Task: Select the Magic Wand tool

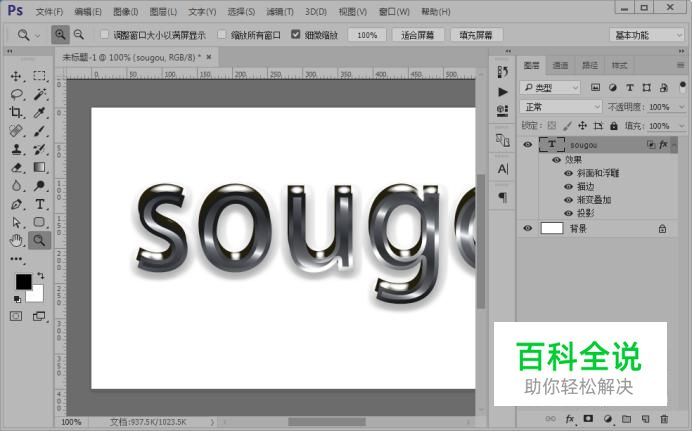Action: 39,94
